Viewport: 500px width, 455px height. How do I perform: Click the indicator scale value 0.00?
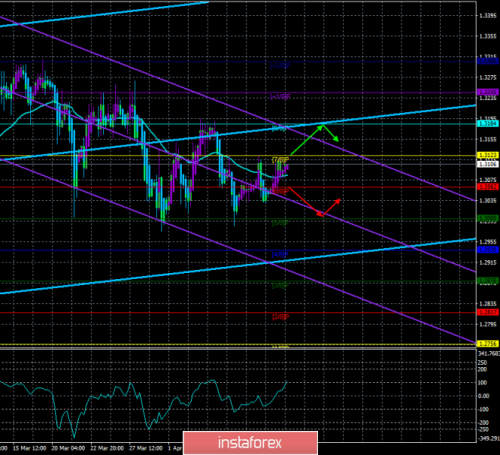(x=484, y=396)
